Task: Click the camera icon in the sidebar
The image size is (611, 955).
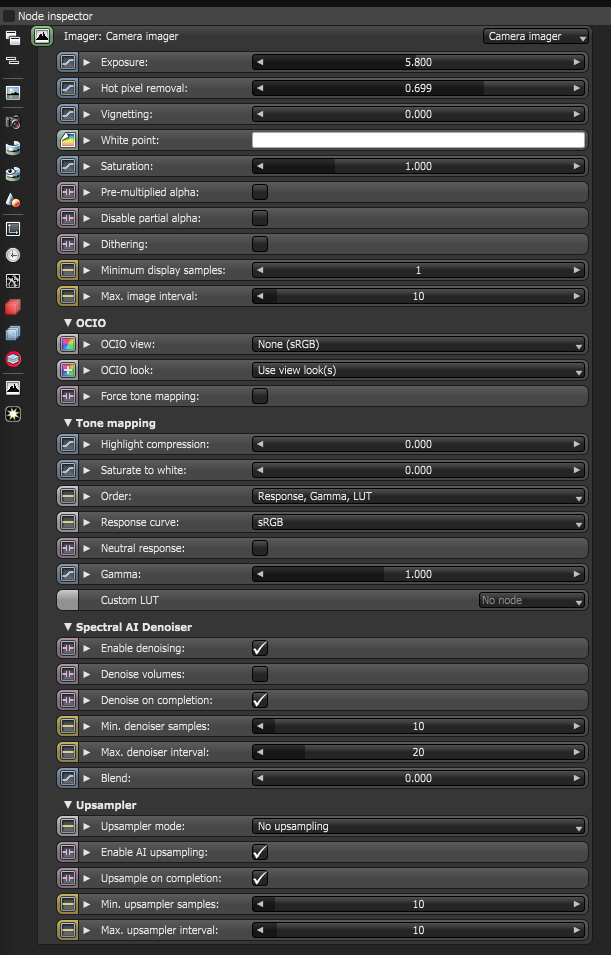Action: pos(13,121)
